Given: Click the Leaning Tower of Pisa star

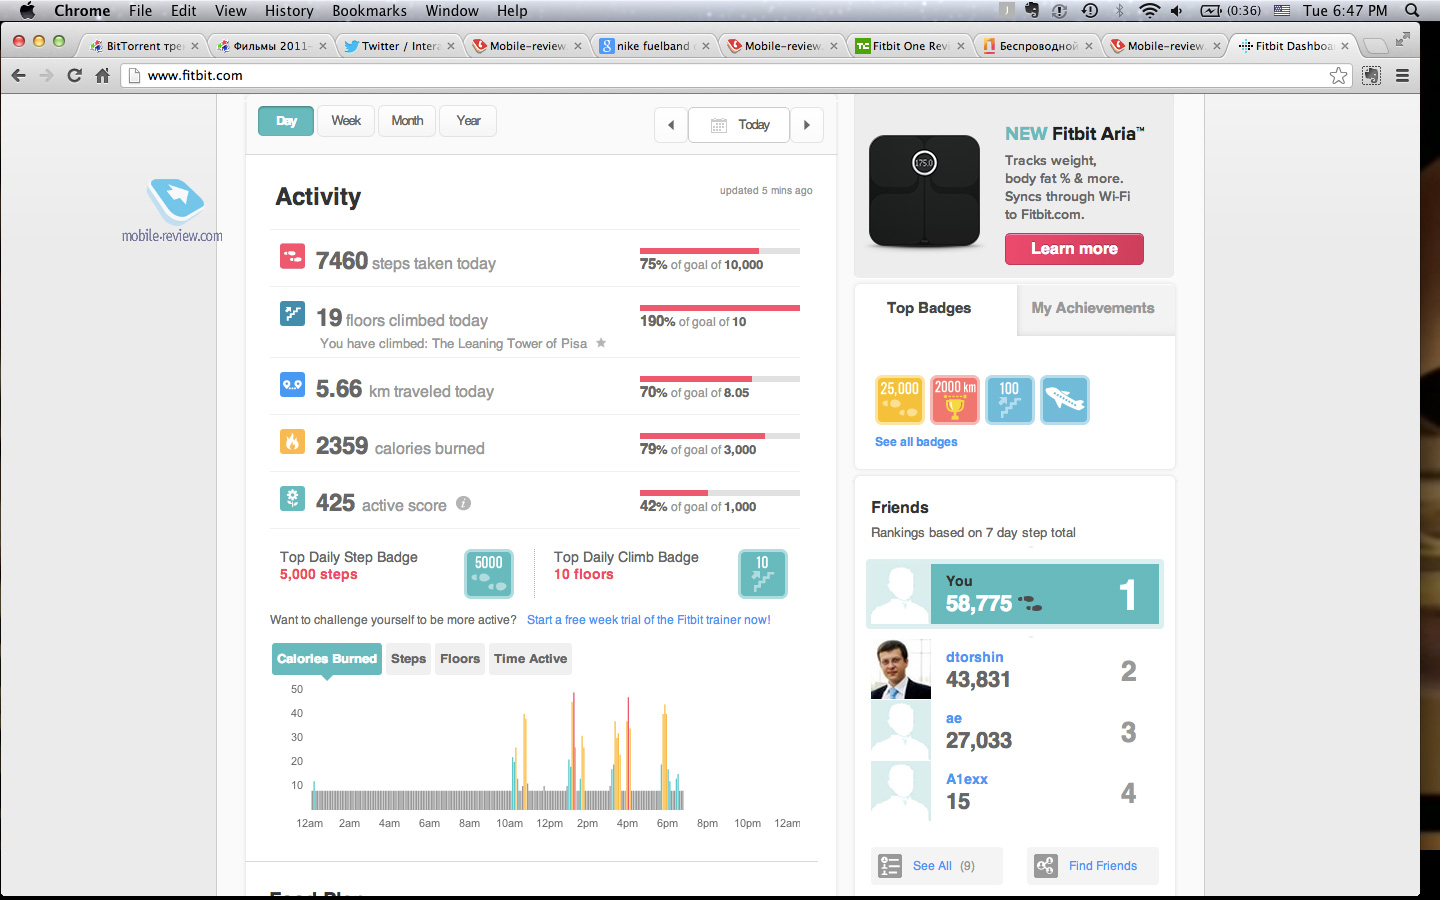Looking at the screenshot, I should (601, 343).
